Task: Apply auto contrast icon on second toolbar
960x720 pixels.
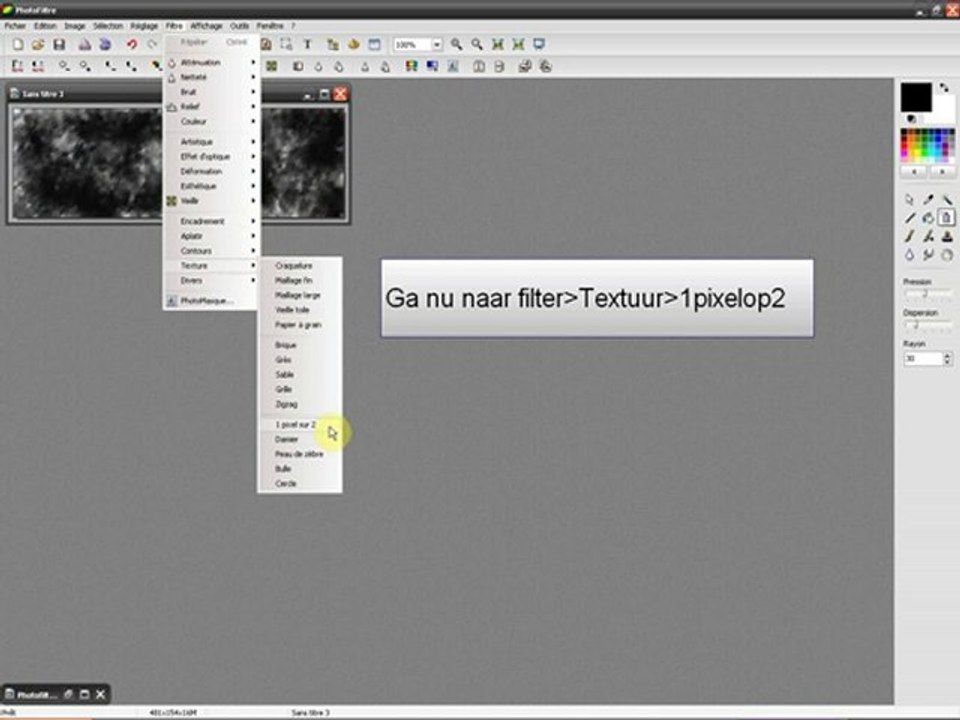Action: (x=38, y=66)
